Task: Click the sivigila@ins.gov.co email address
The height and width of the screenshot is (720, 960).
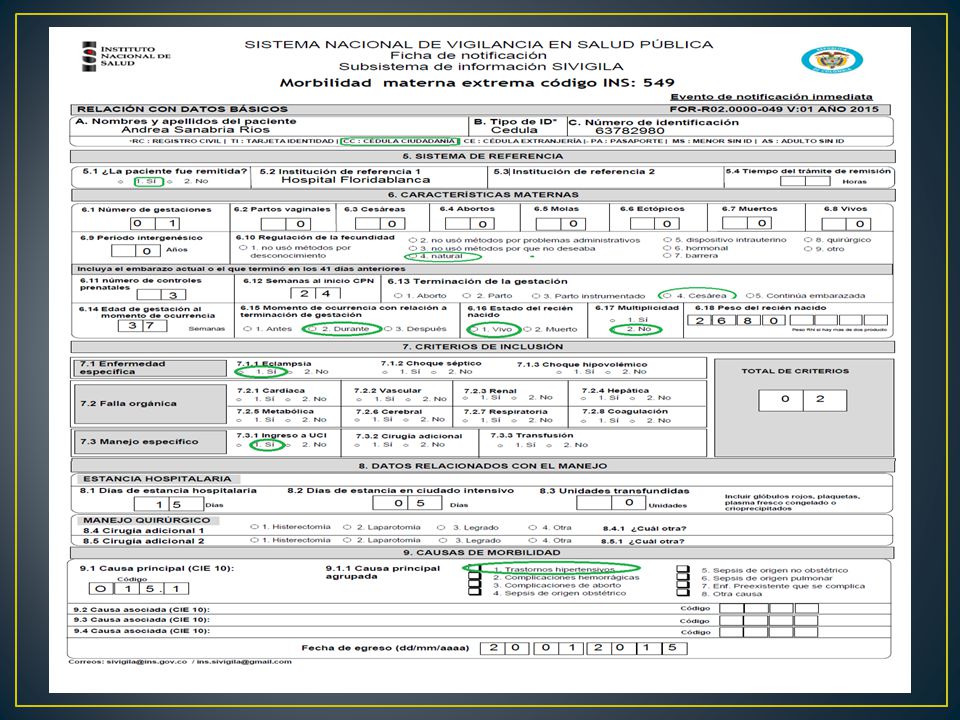Action: (x=146, y=662)
